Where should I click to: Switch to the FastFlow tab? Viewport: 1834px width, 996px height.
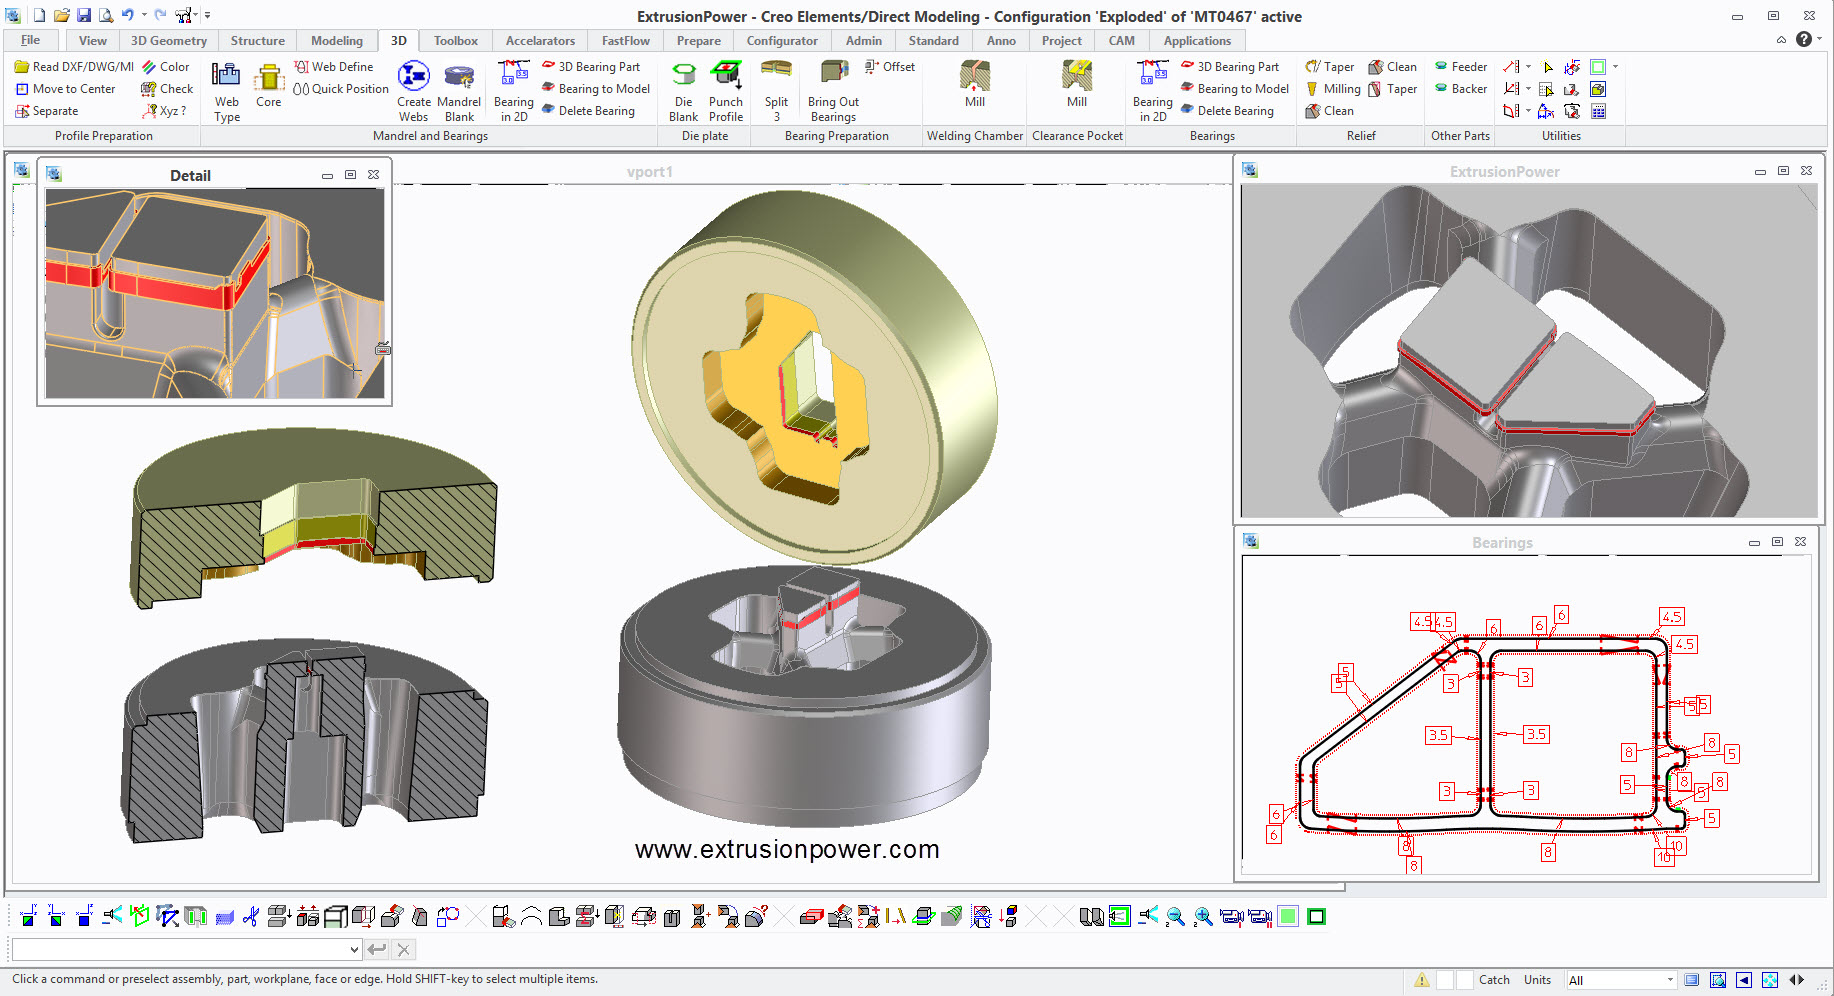pos(626,41)
